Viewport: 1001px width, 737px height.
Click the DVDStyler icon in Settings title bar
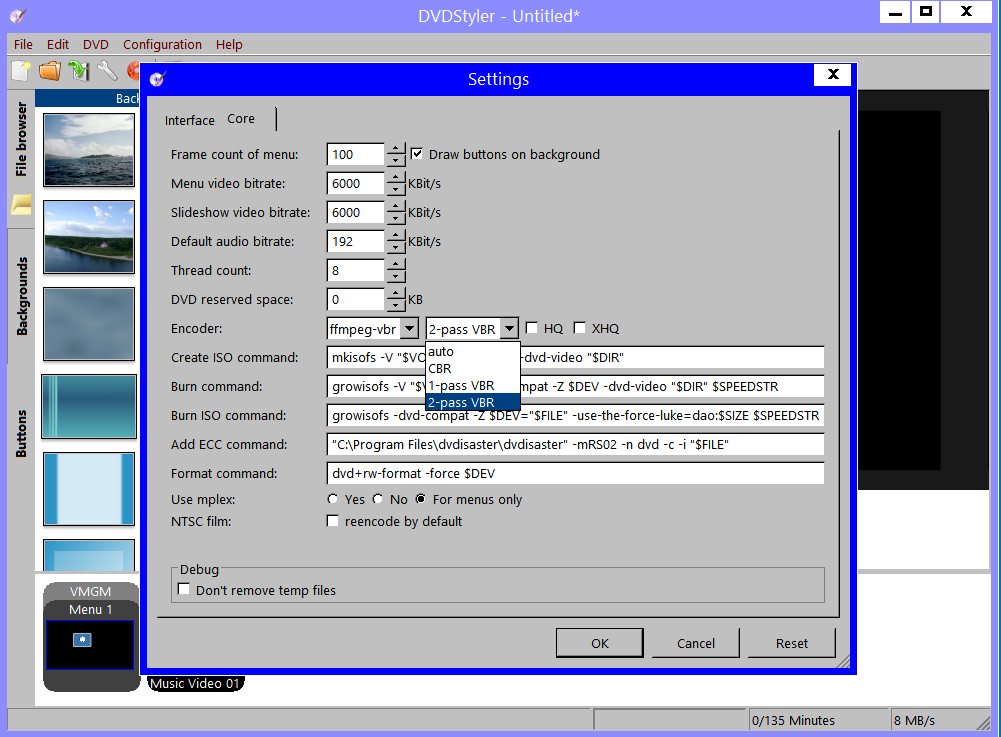(x=158, y=79)
